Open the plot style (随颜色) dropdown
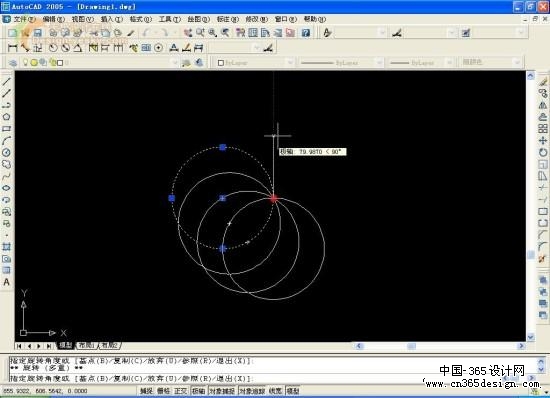 516,63
